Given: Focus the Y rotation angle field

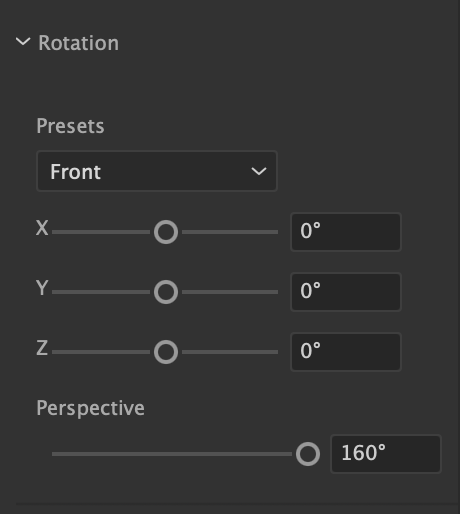Looking at the screenshot, I should click(x=346, y=292).
